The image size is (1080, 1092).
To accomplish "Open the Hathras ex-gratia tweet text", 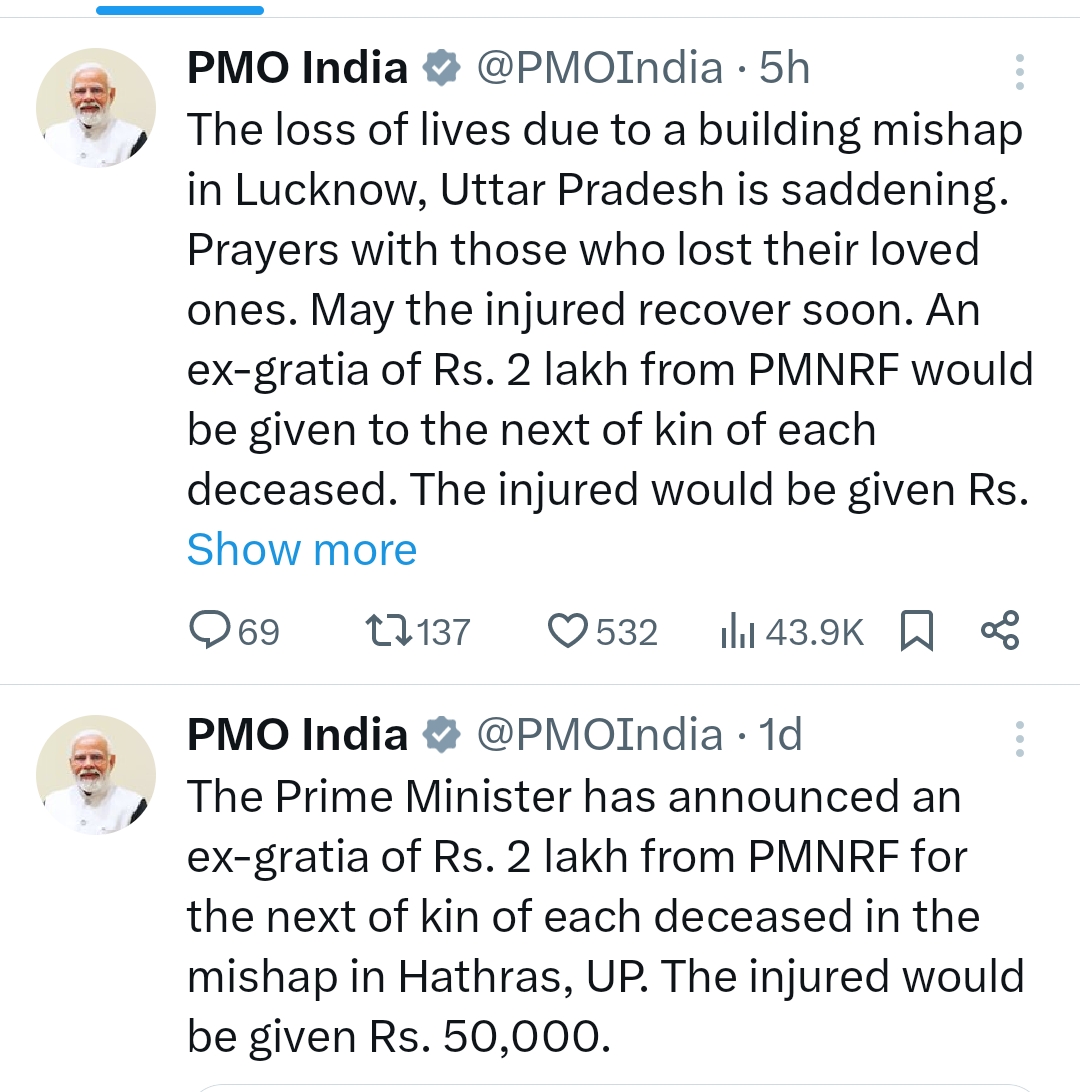I will (600, 916).
